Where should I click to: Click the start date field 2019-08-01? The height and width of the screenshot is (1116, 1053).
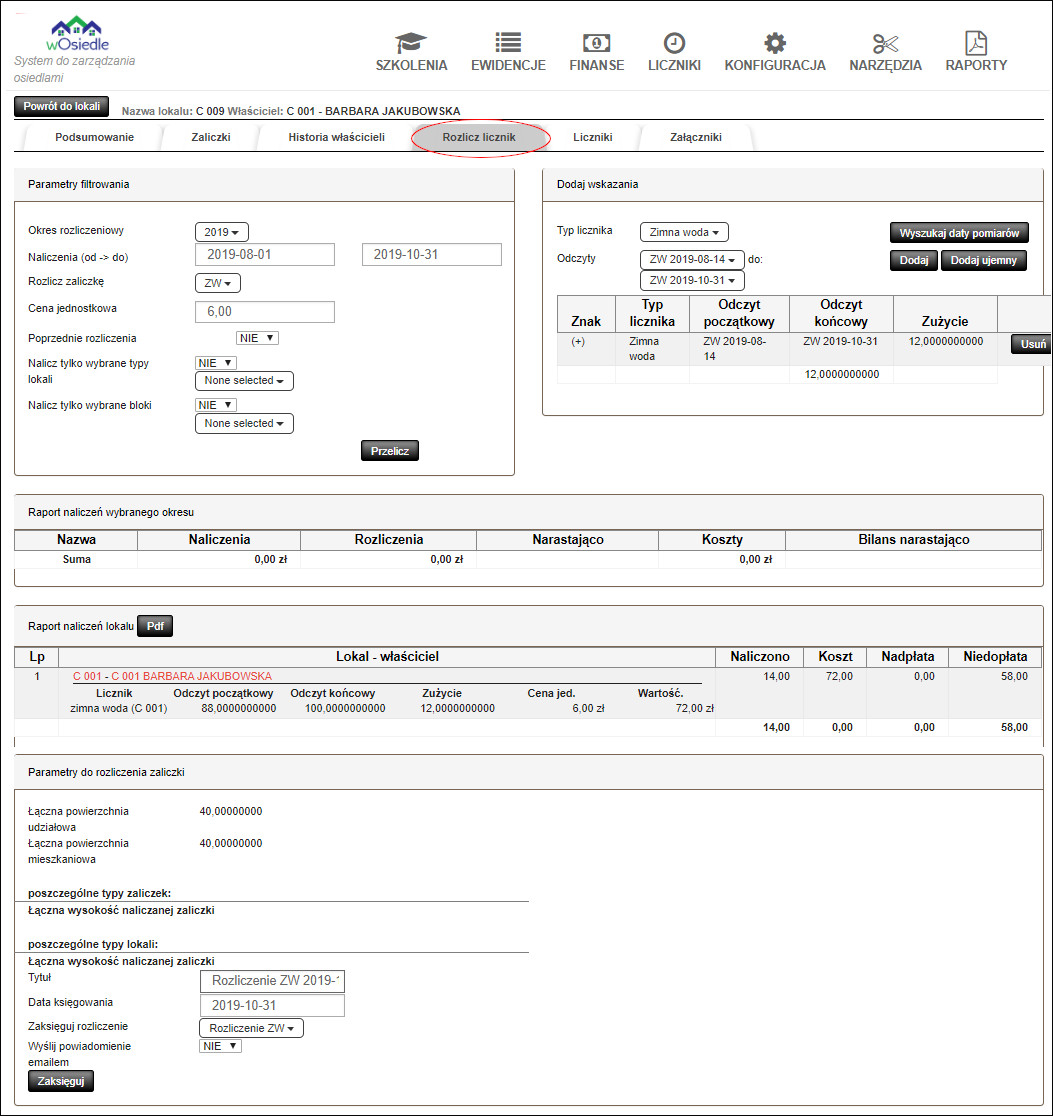pyautogui.click(x=265, y=255)
